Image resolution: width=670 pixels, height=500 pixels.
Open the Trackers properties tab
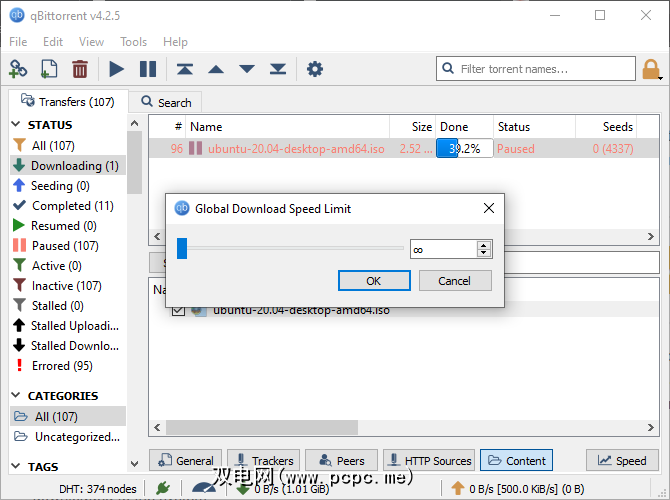(x=263, y=460)
